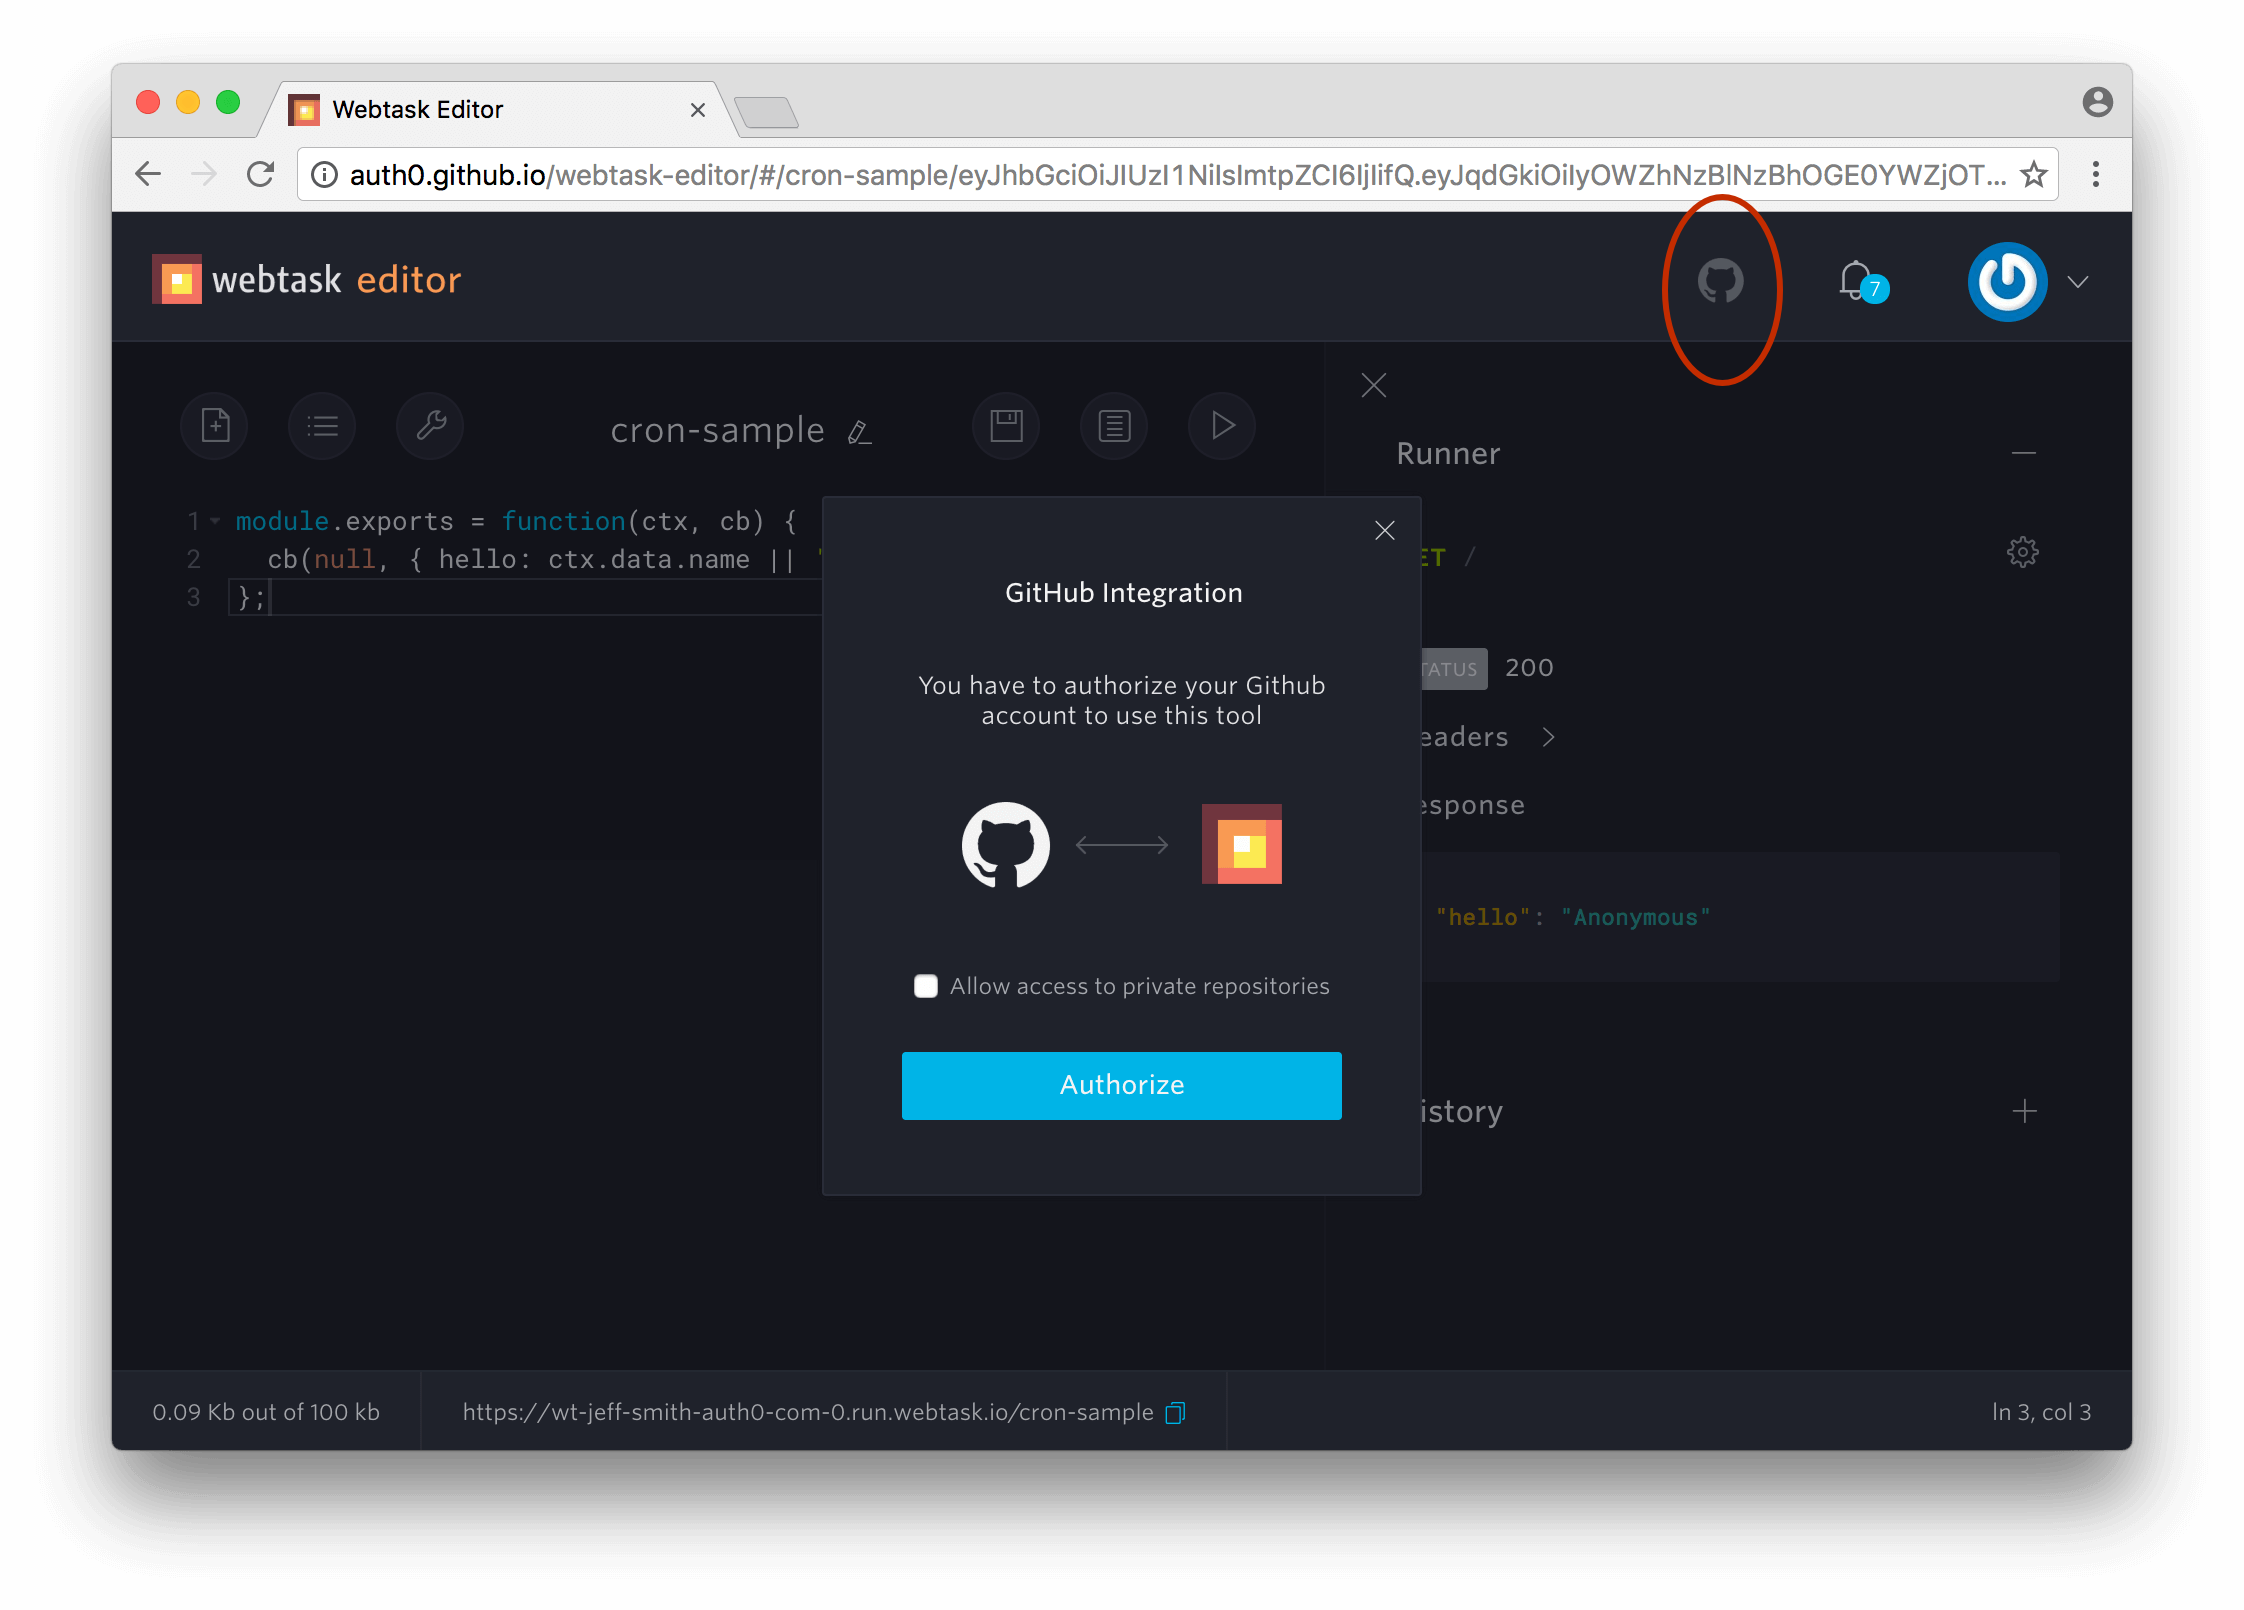Create a new webtask

coord(214,426)
